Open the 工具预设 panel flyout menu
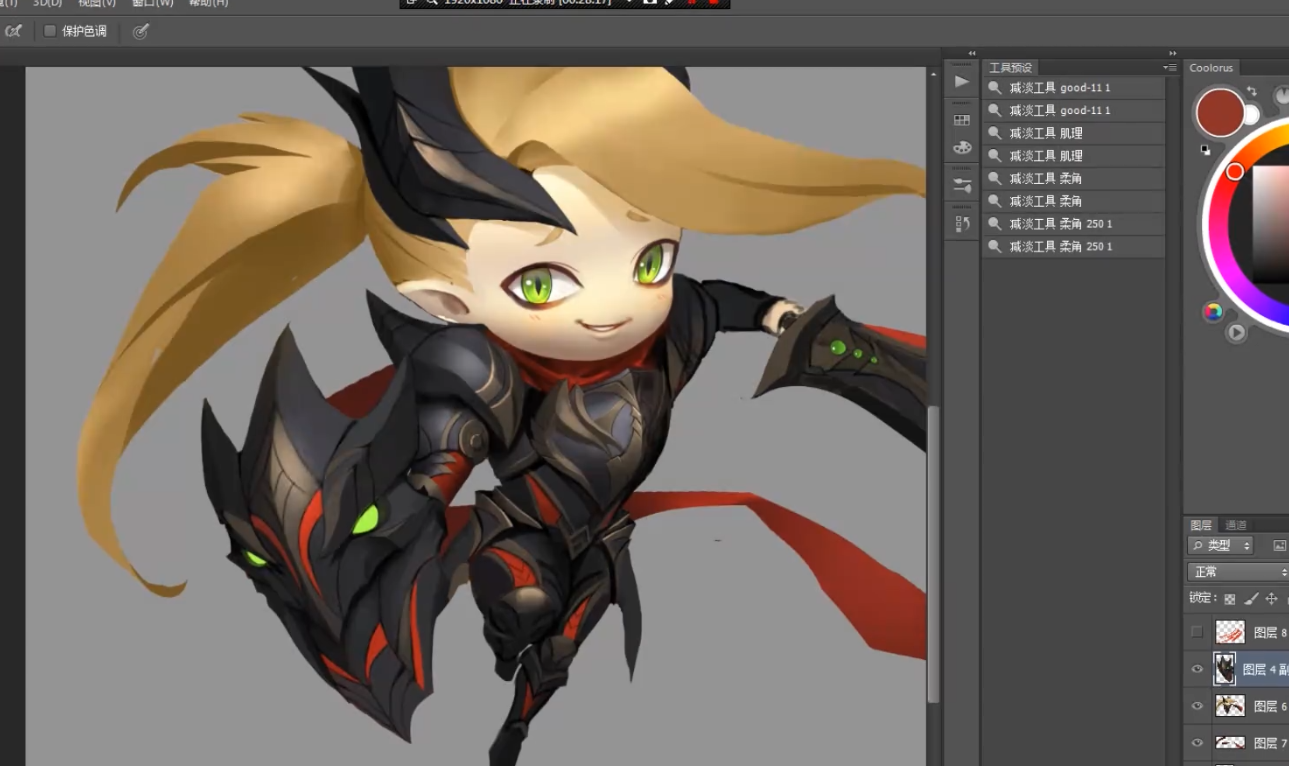Image resolution: width=1289 pixels, height=766 pixels. pyautogui.click(x=1170, y=68)
